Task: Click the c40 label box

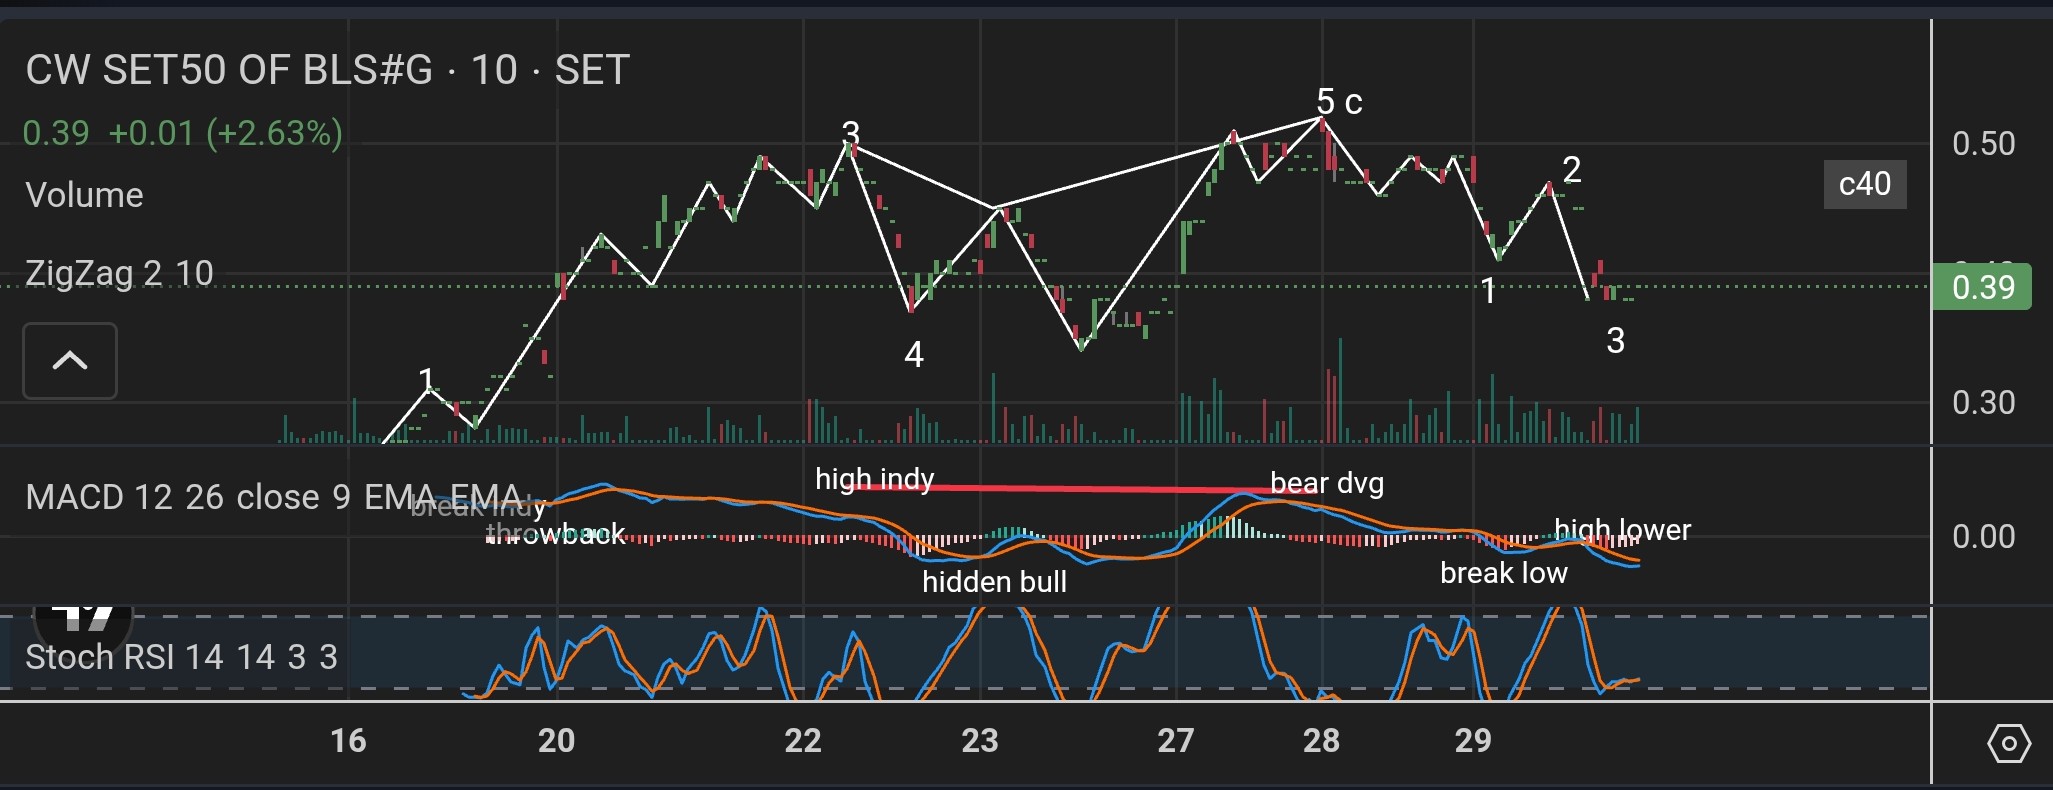Action: [1865, 184]
